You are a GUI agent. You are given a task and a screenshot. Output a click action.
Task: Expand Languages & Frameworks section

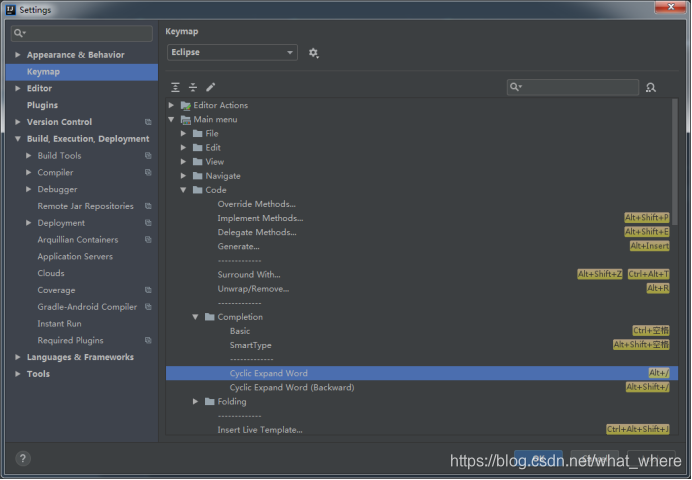18,357
